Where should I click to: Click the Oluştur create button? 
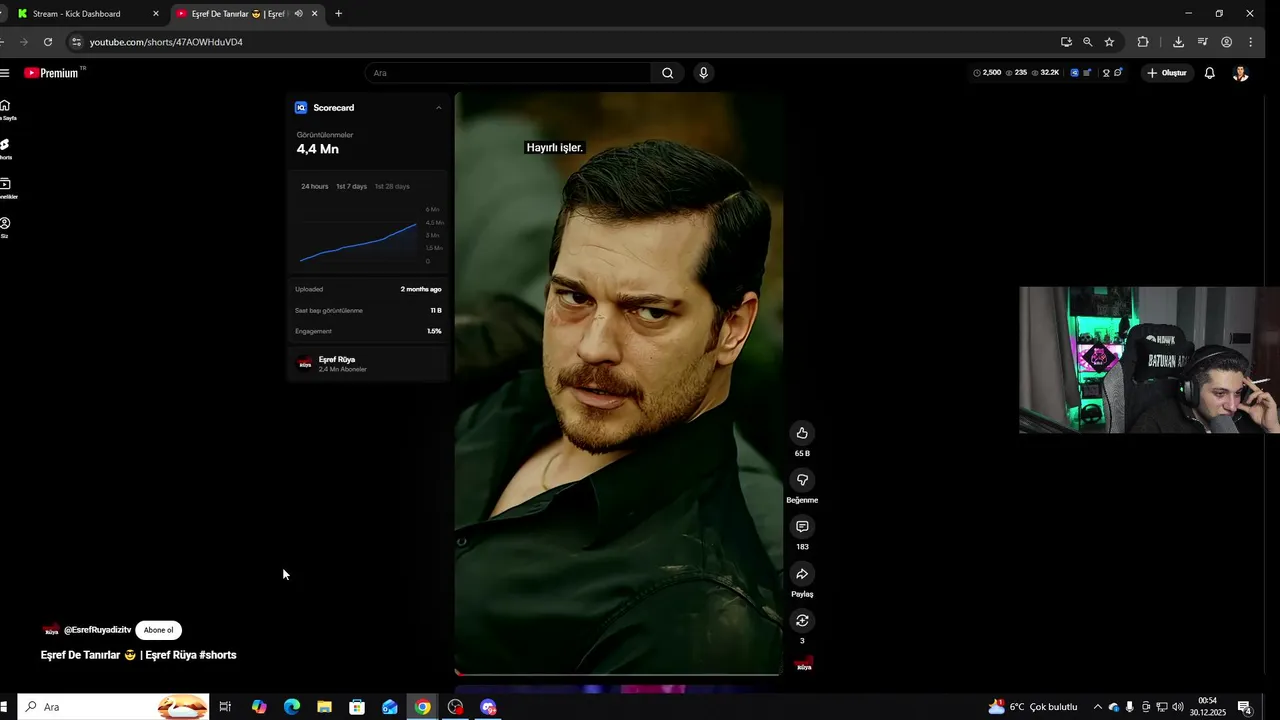(x=1167, y=73)
